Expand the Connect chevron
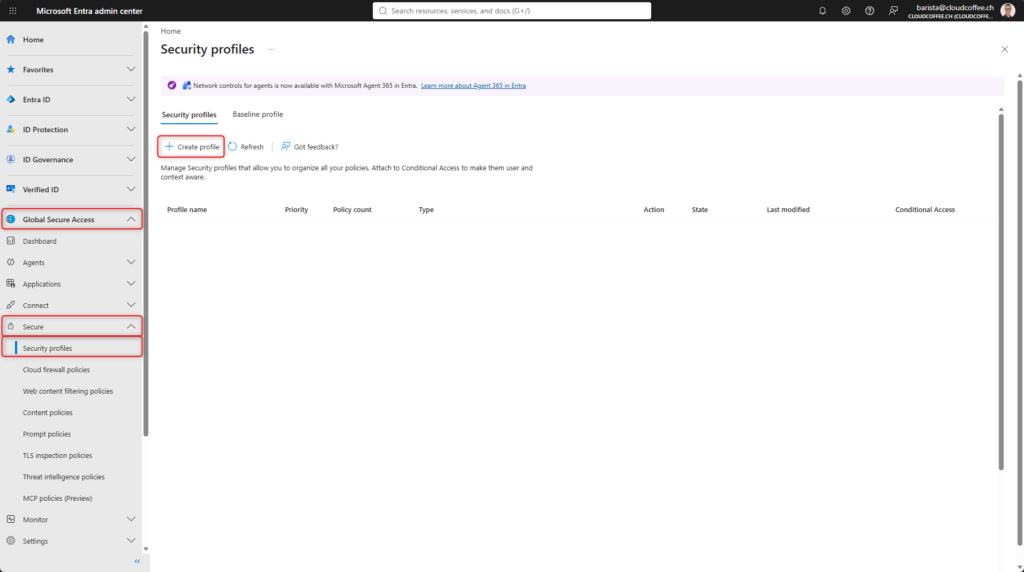Viewport: 1024px width, 572px height. (131, 305)
